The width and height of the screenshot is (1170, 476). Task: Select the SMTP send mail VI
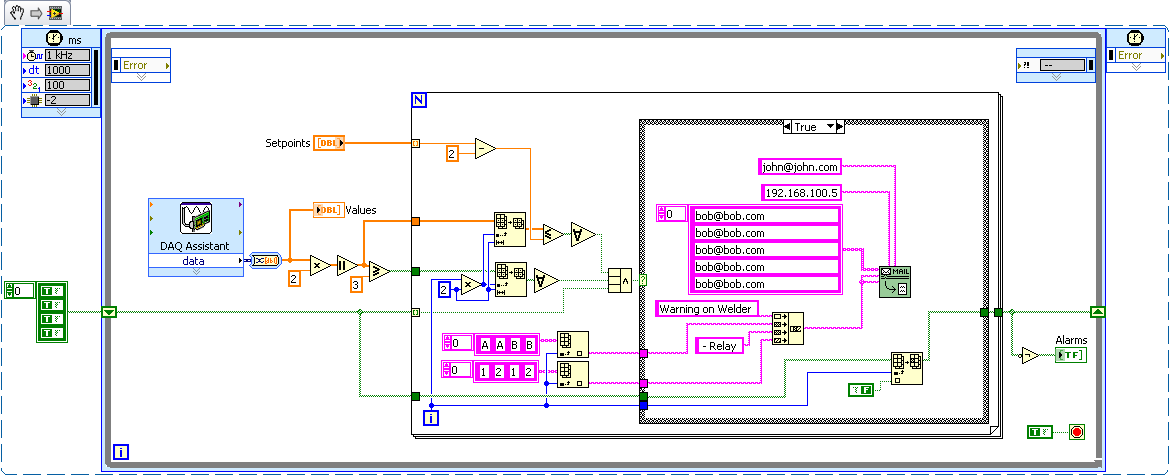click(895, 281)
